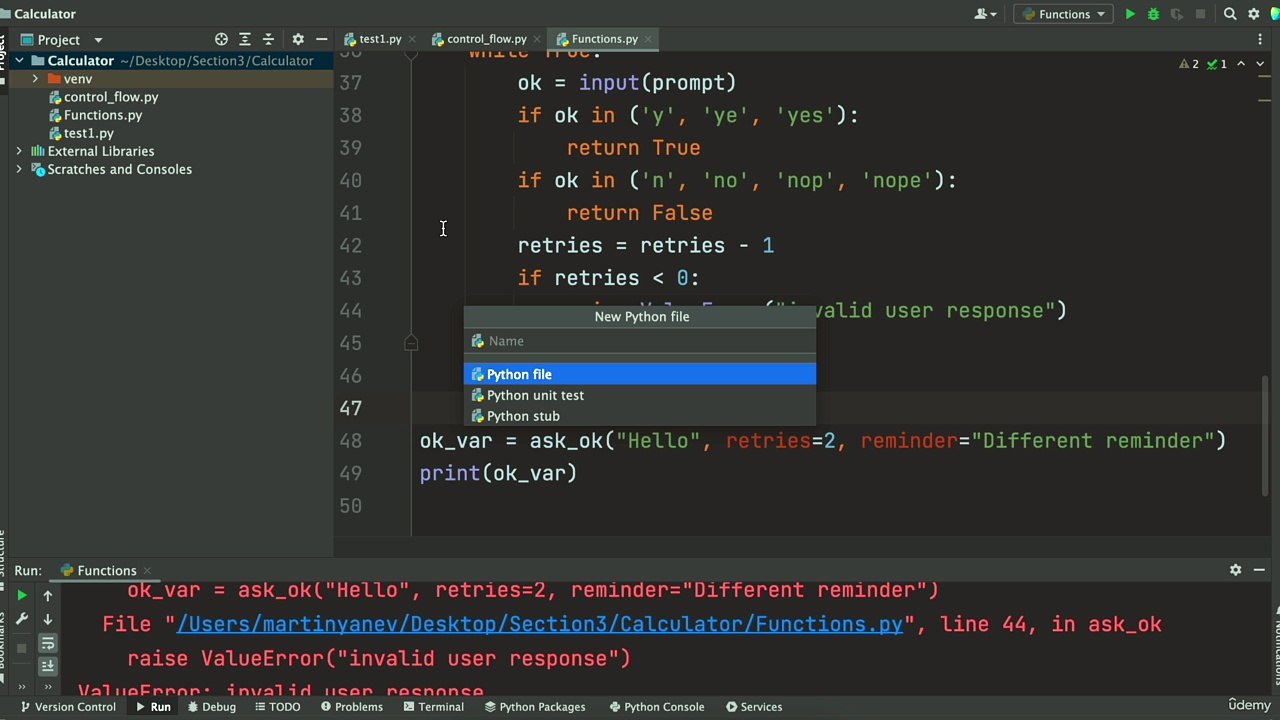Click the fold marker on line 45

tap(411, 343)
